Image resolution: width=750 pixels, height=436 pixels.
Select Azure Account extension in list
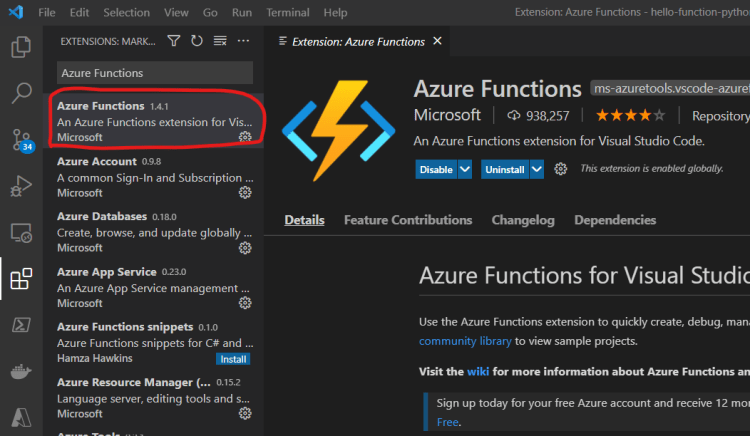point(153,176)
